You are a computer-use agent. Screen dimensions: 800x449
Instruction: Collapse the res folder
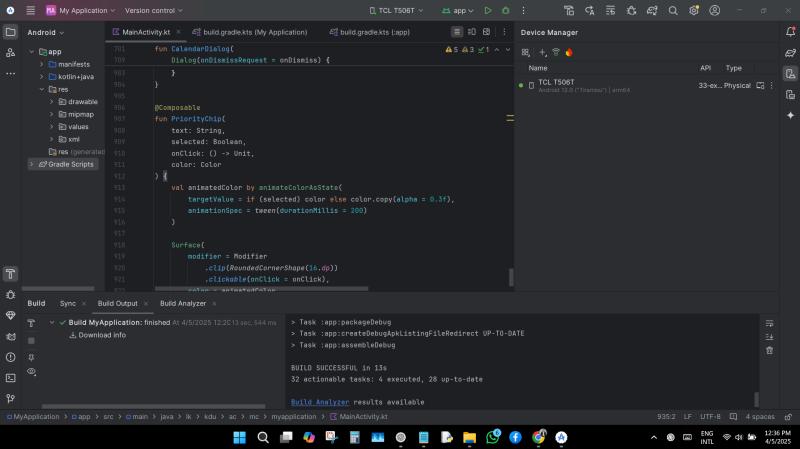pos(42,89)
